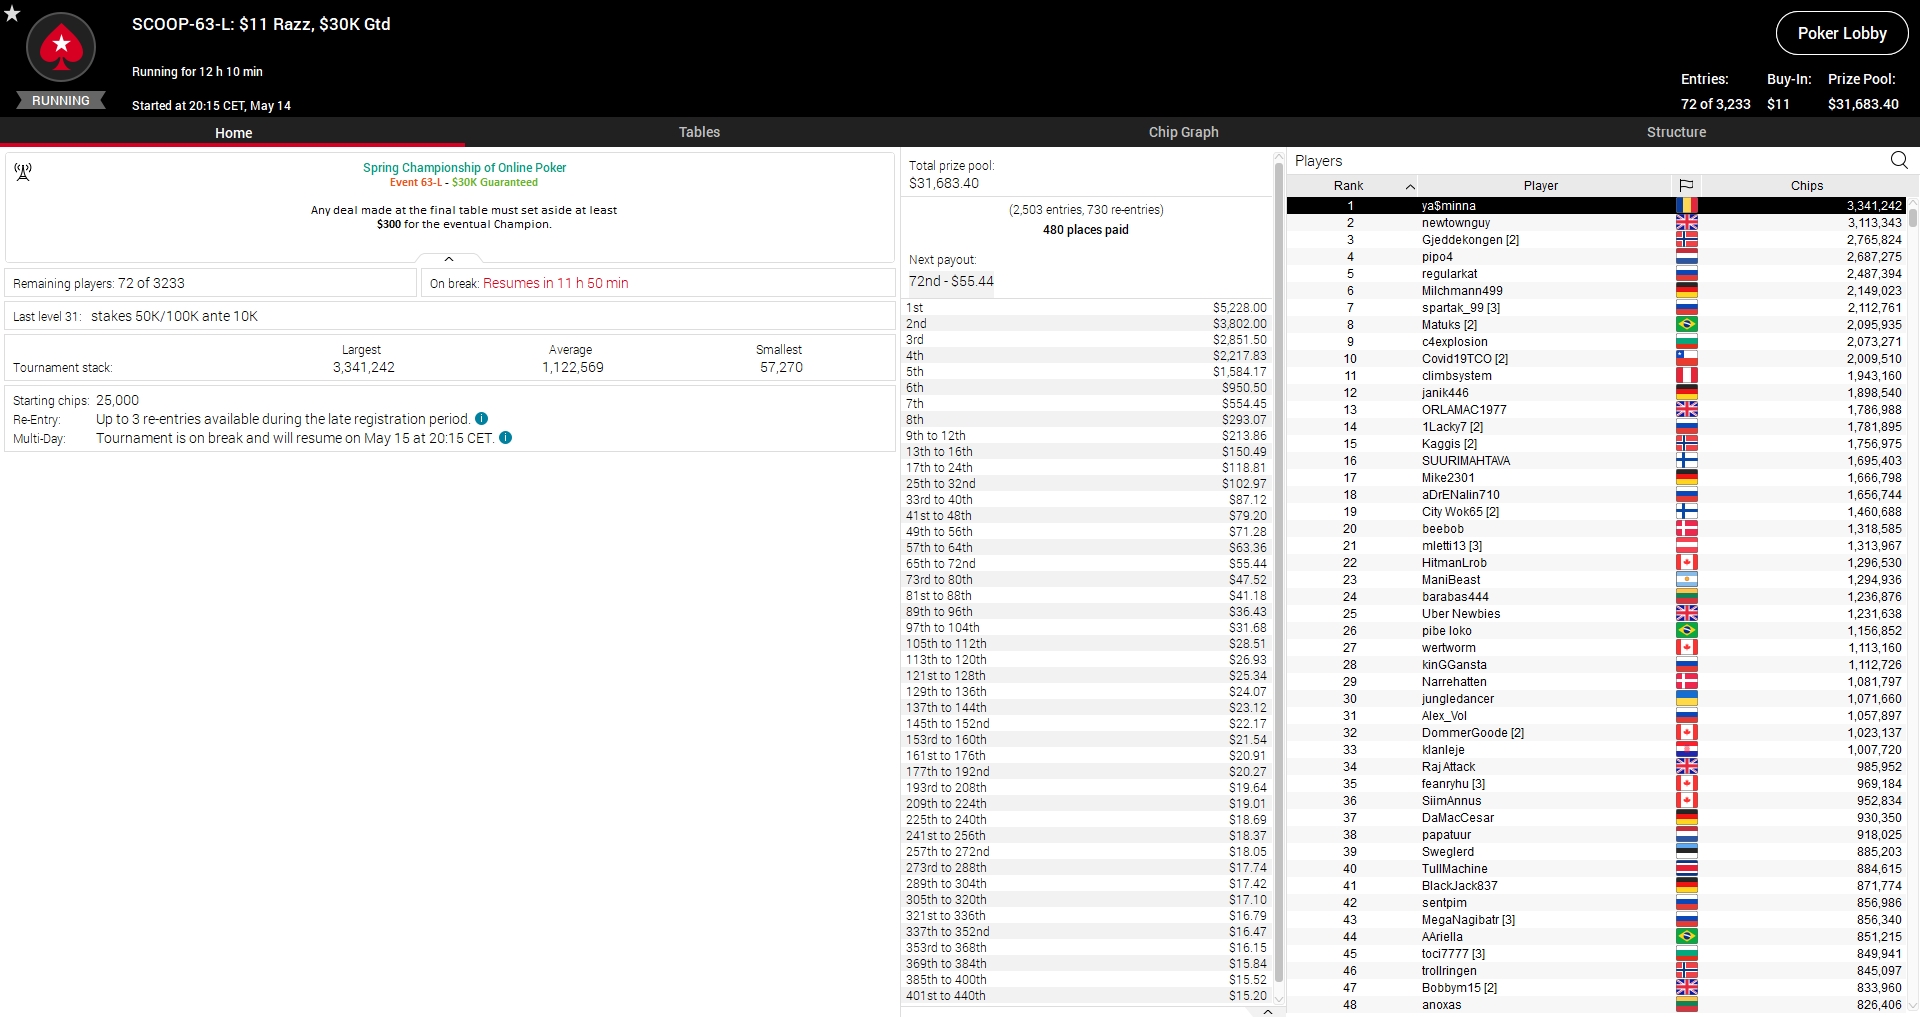Click the flag icon beside AAriella
Image resolution: width=1920 pixels, height=1017 pixels.
click(x=1686, y=937)
